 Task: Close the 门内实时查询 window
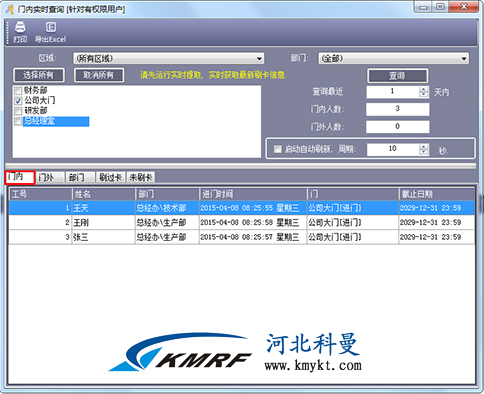pos(464,7)
